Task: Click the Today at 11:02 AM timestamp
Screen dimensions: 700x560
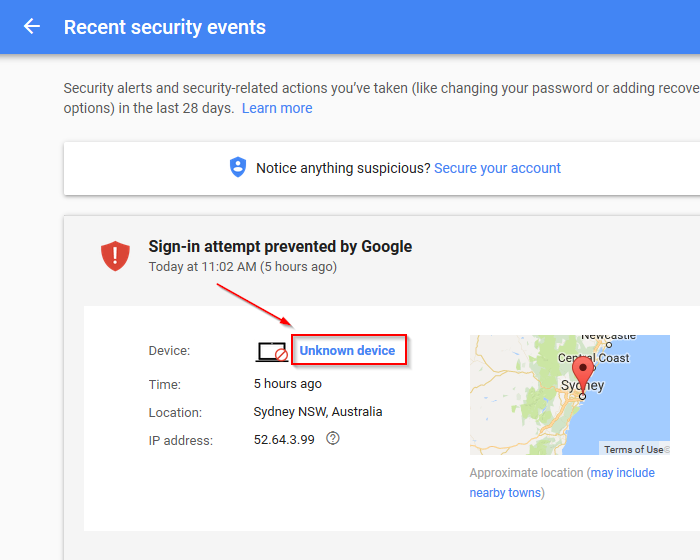Action: tap(242, 267)
